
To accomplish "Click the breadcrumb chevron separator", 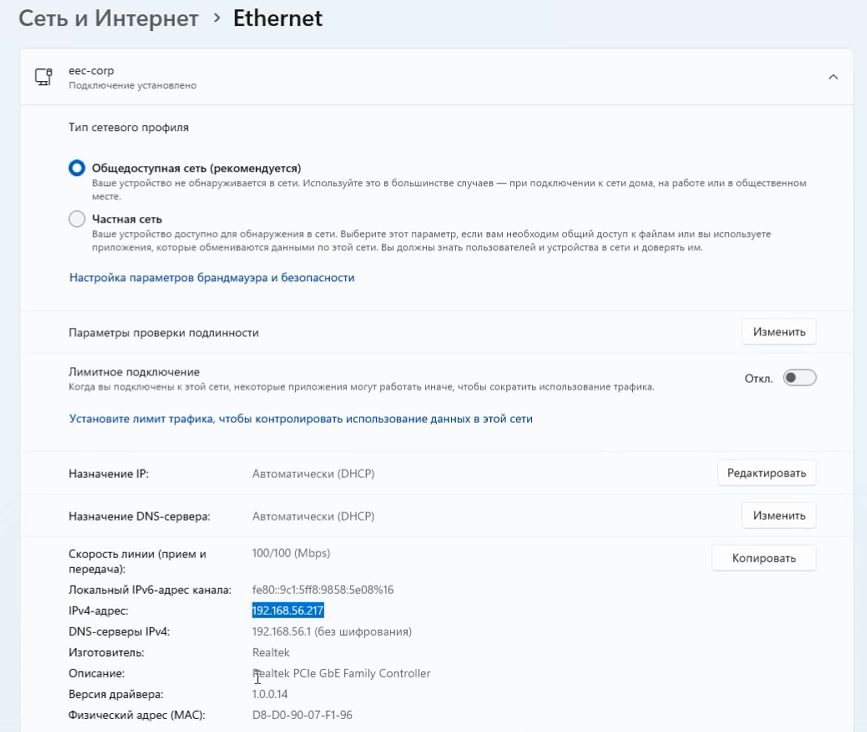I will [x=216, y=18].
